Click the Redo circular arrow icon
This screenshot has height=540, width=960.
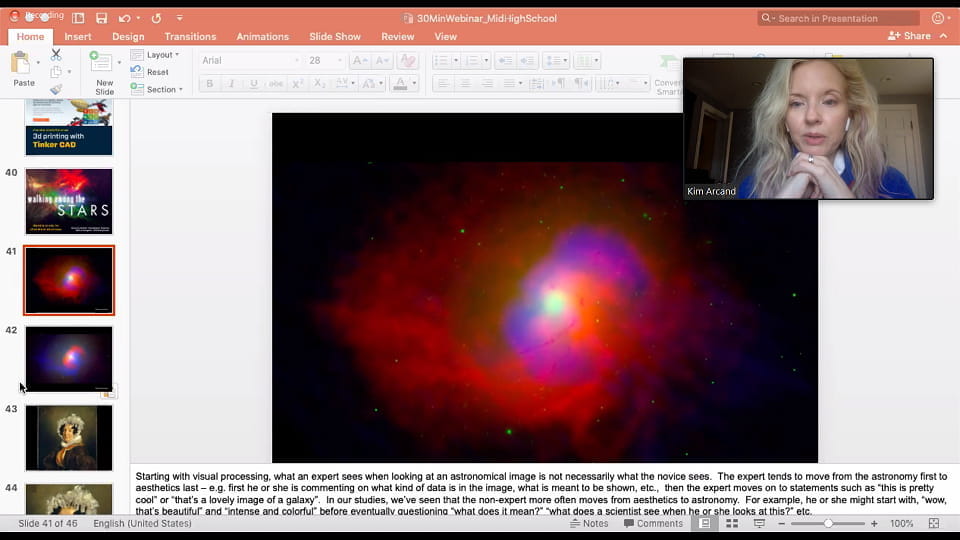click(156, 18)
